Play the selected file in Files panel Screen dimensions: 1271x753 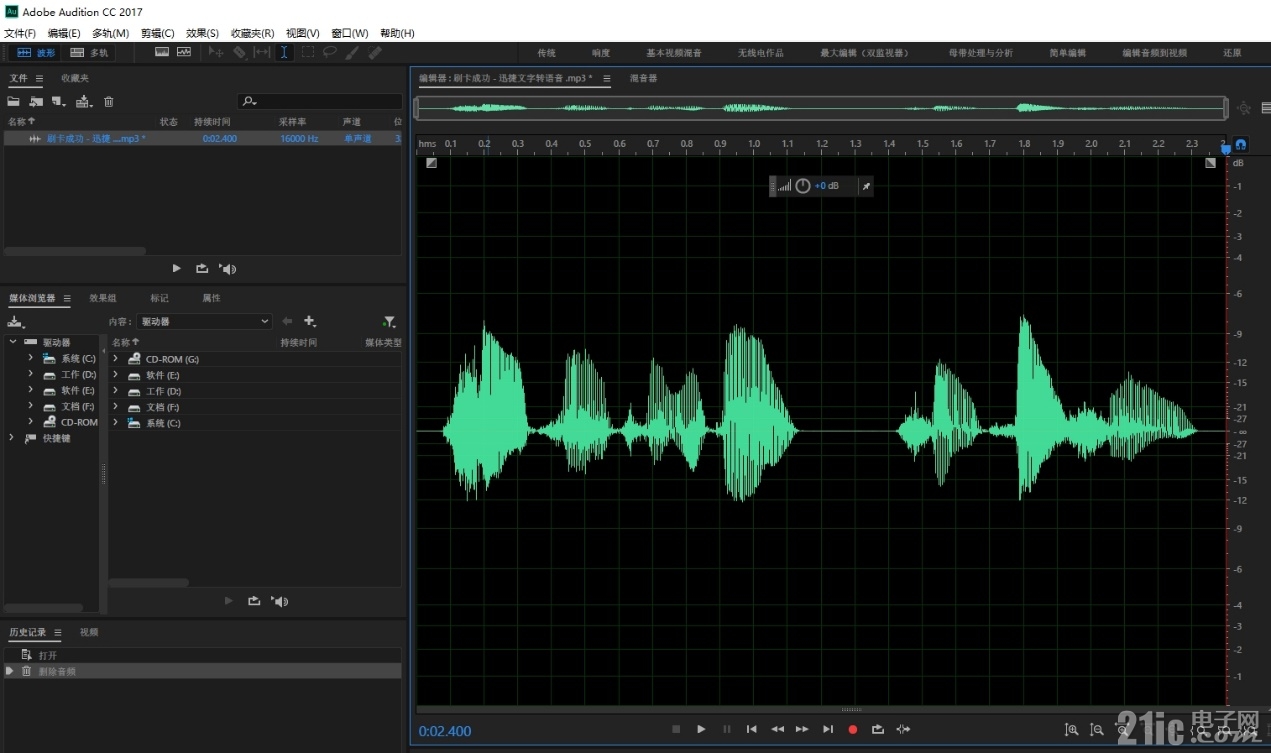pos(177,268)
